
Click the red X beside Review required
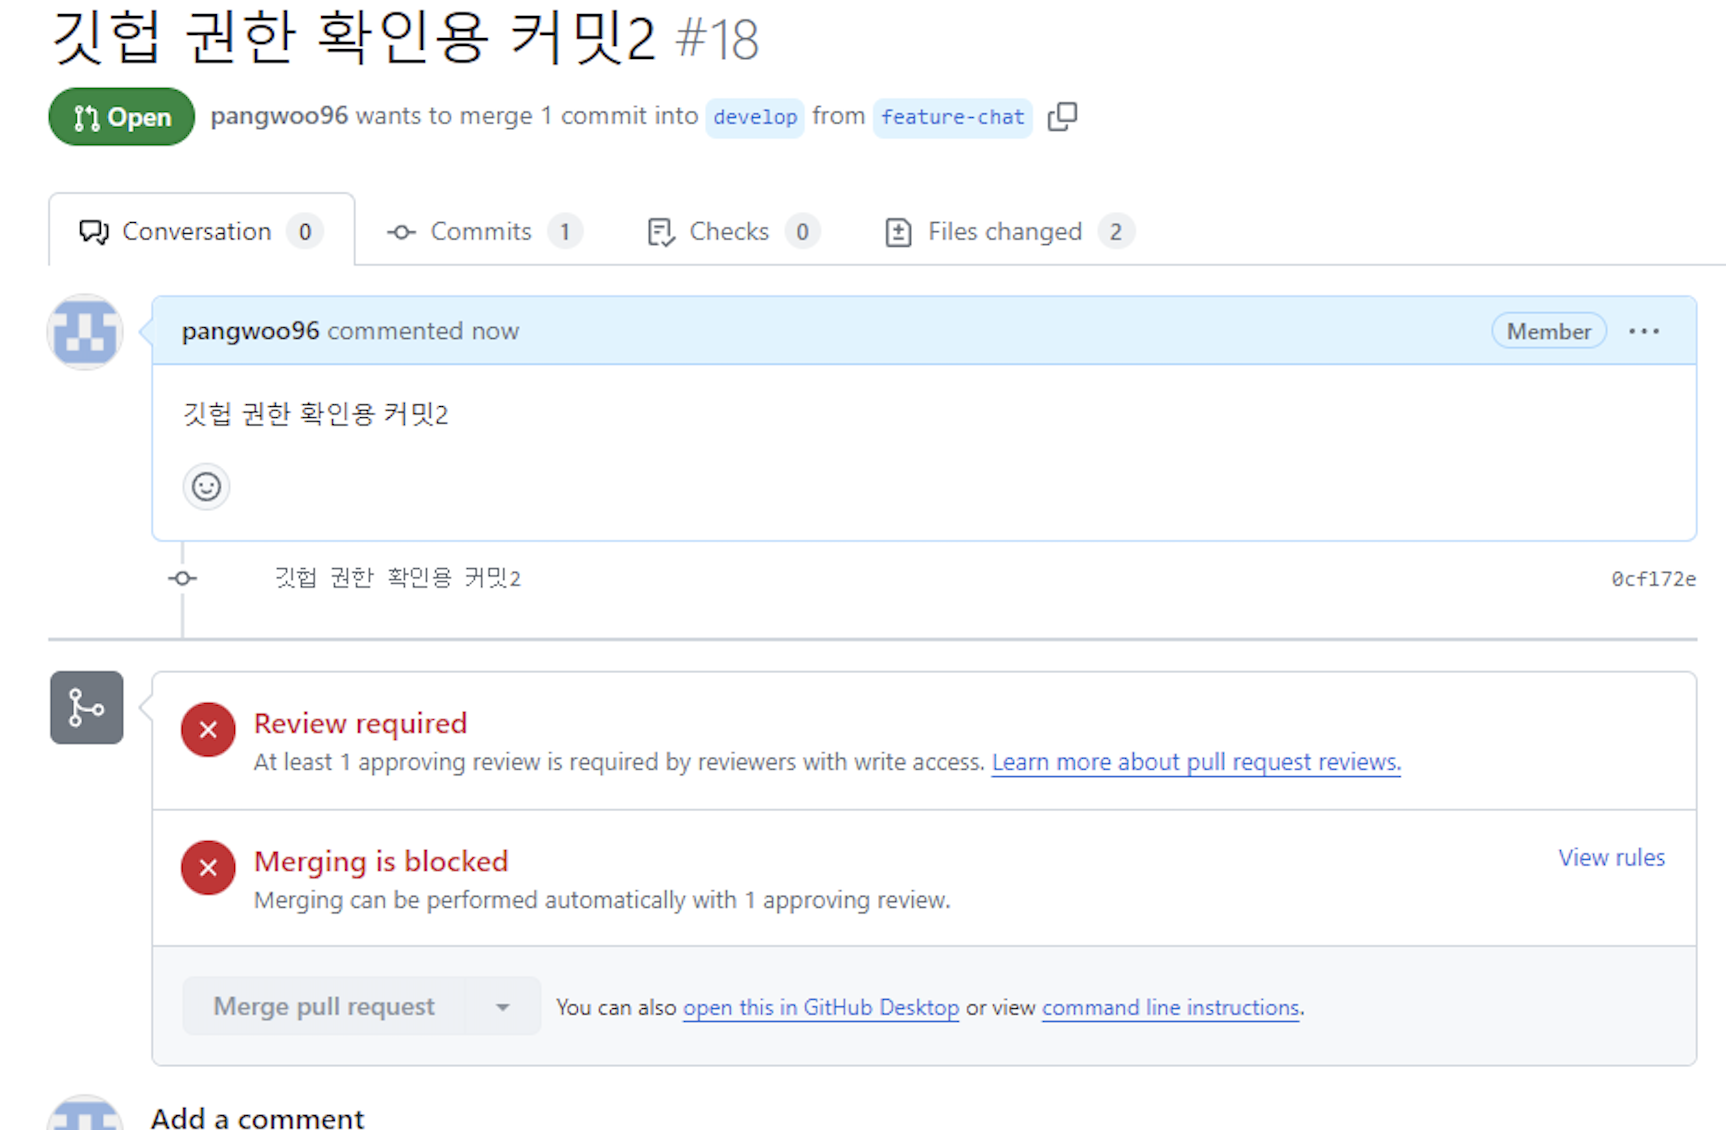208,729
